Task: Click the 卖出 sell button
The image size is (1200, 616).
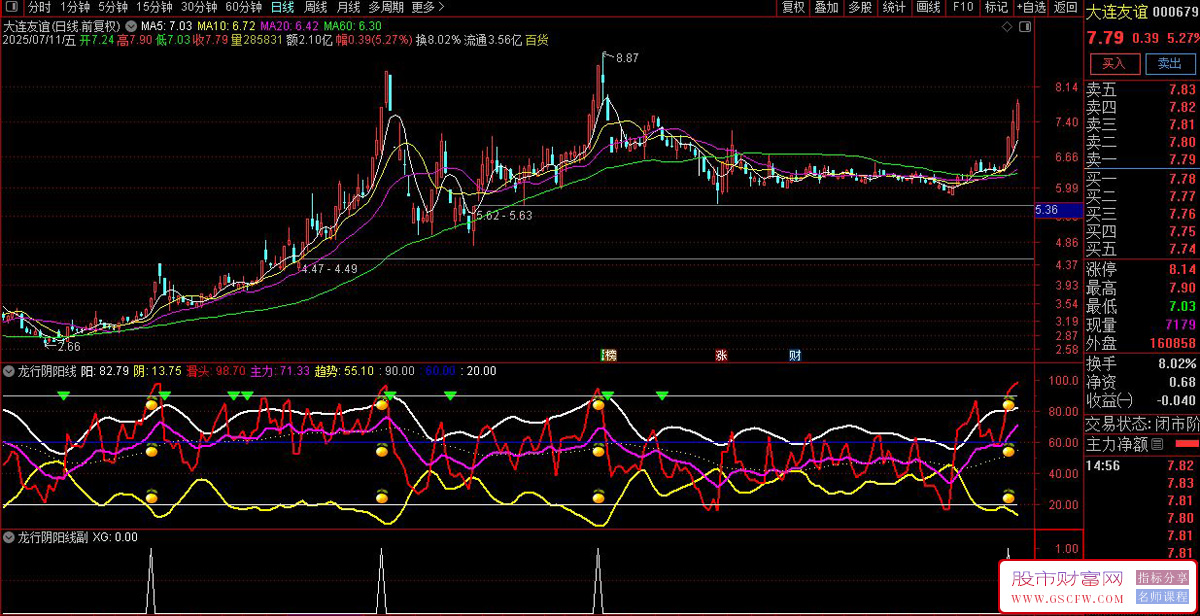Action: tap(1168, 63)
